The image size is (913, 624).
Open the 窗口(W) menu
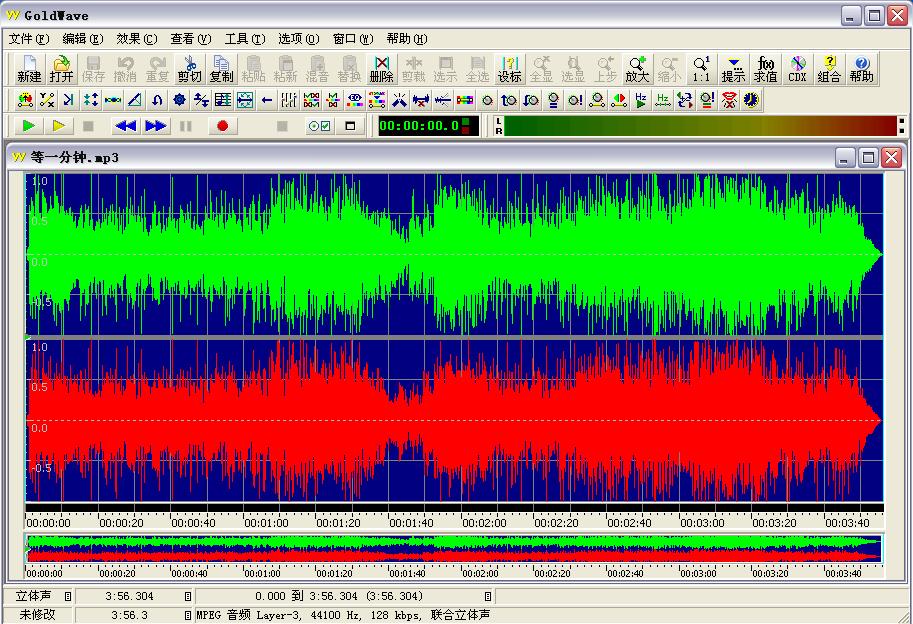[353, 39]
